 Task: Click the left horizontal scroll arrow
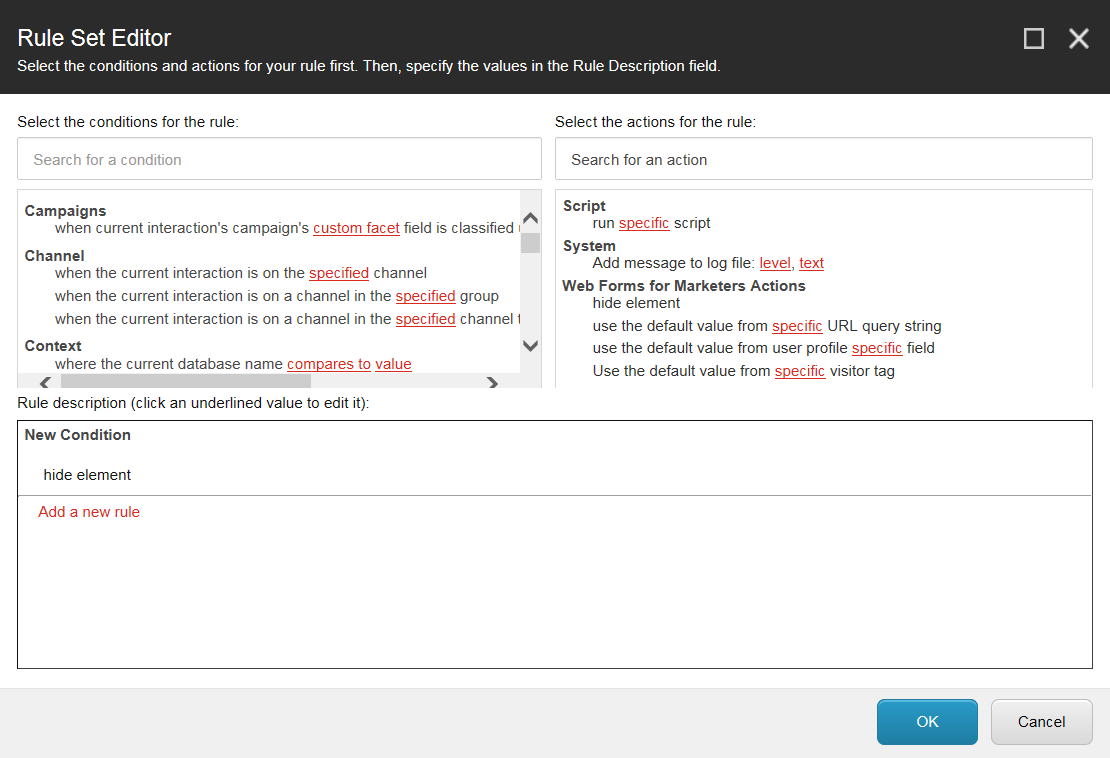pyautogui.click(x=44, y=383)
